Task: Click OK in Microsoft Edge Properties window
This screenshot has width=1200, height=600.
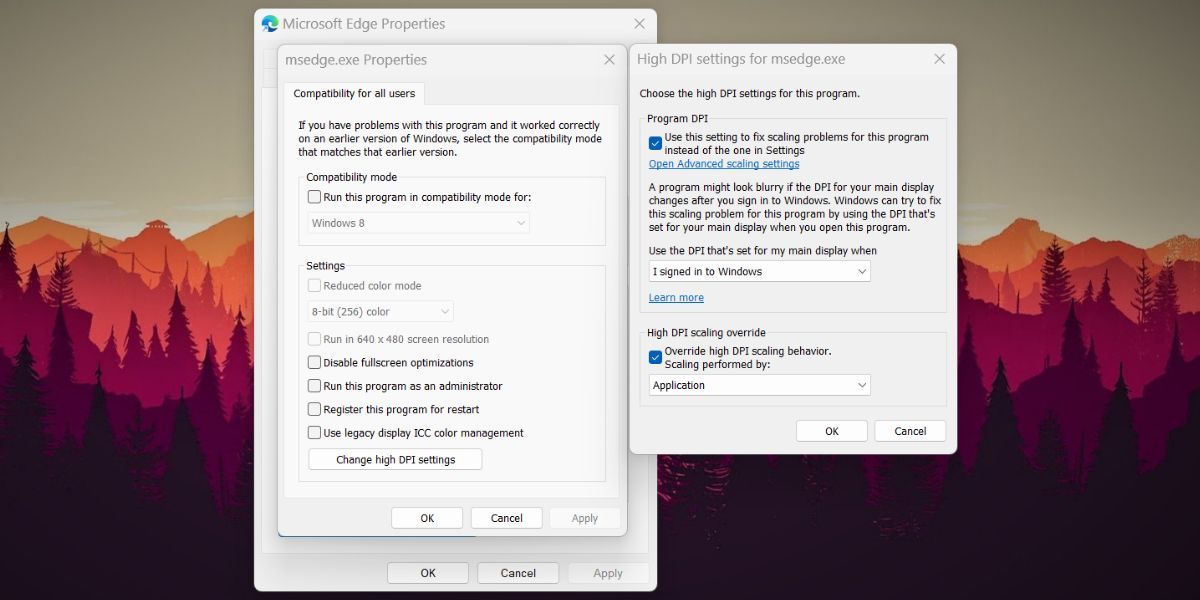Action: [x=428, y=573]
